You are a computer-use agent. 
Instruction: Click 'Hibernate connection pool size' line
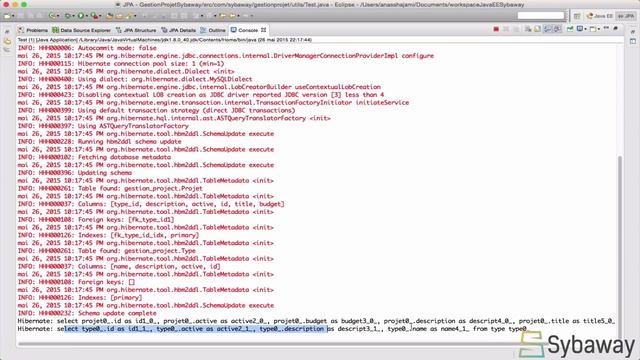click(x=151, y=64)
